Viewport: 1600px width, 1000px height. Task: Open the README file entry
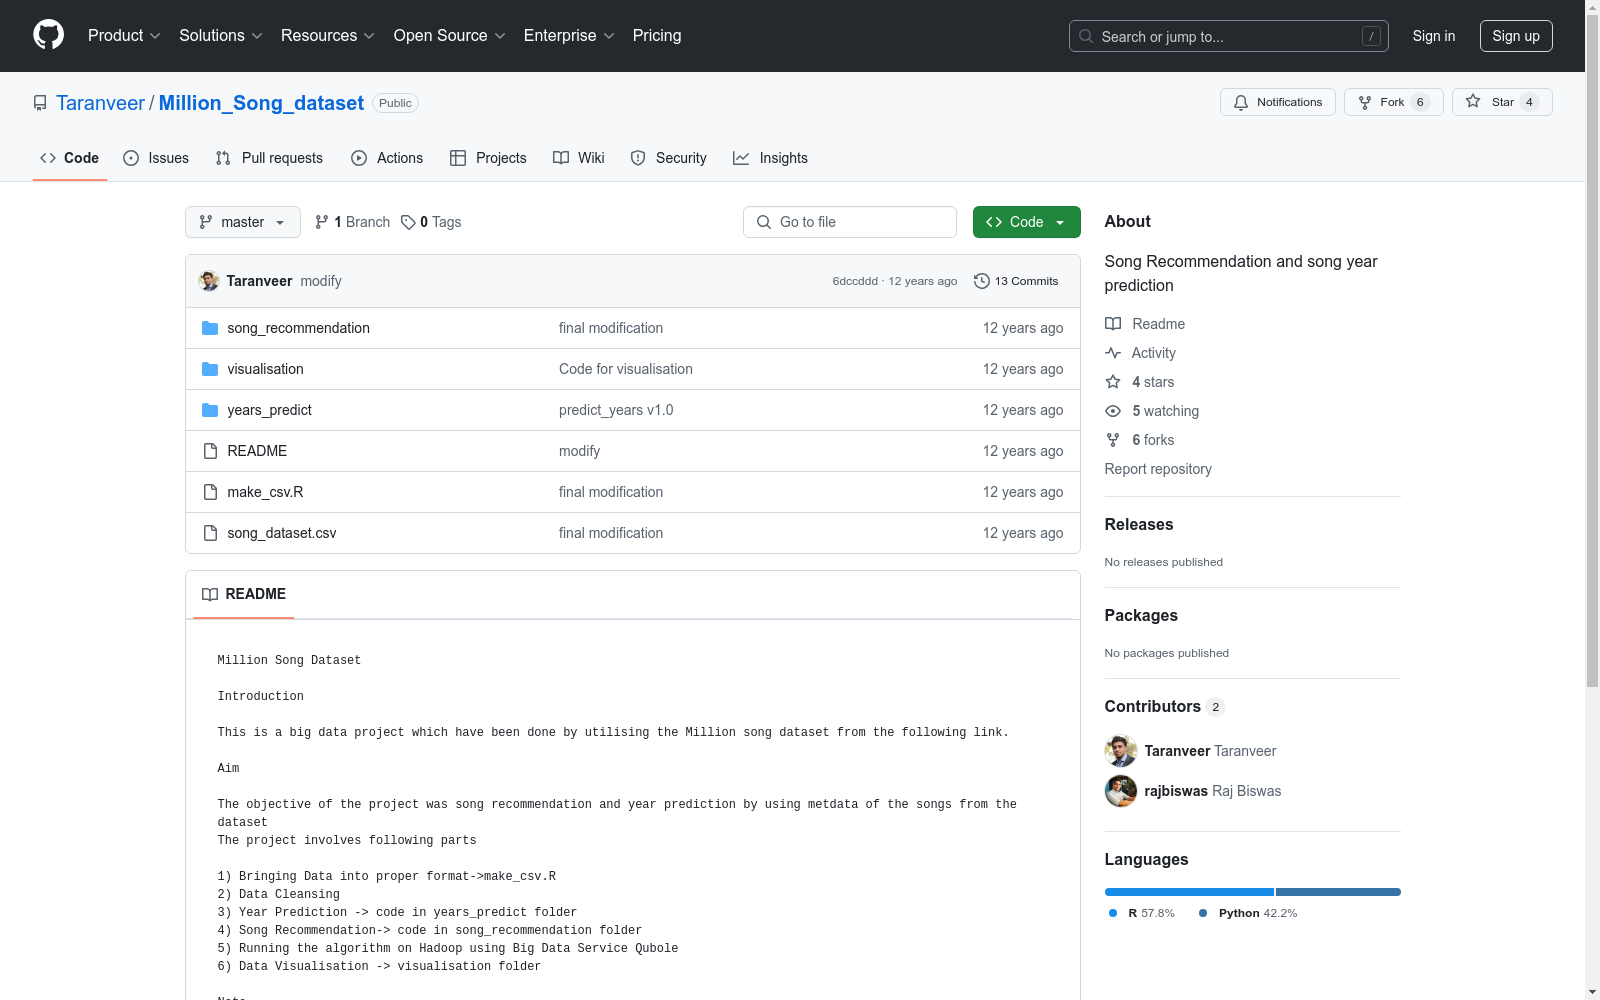point(257,451)
